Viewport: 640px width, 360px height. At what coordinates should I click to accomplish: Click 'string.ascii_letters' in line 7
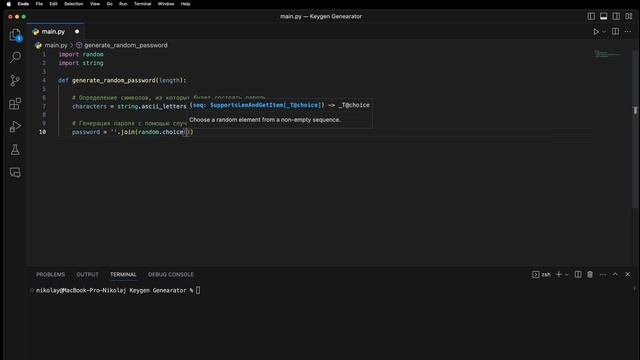152,106
